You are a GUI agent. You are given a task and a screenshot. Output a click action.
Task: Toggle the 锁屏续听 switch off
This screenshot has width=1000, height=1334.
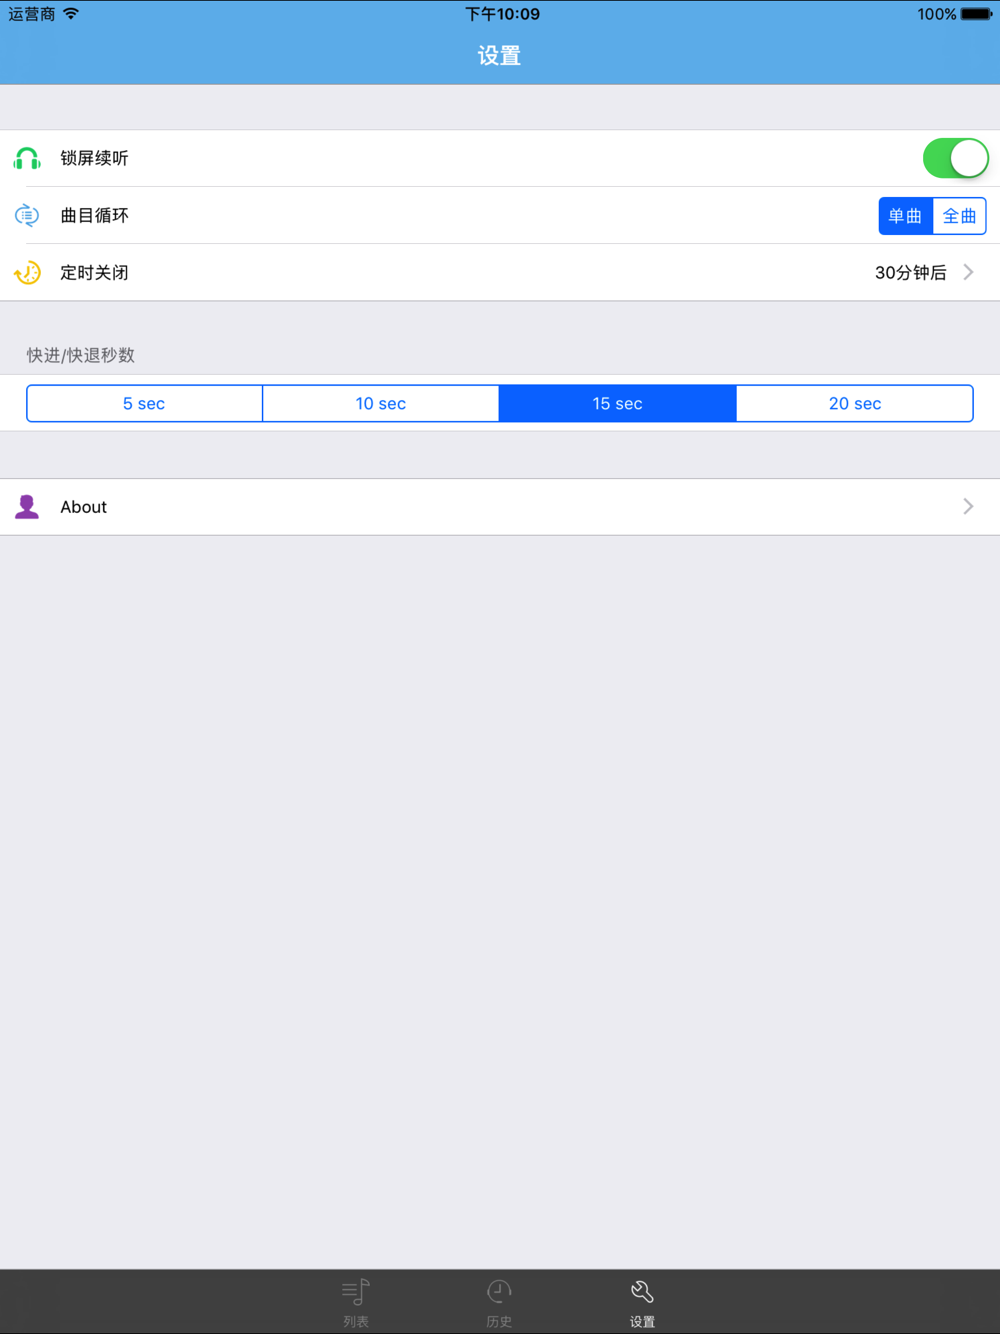956,158
